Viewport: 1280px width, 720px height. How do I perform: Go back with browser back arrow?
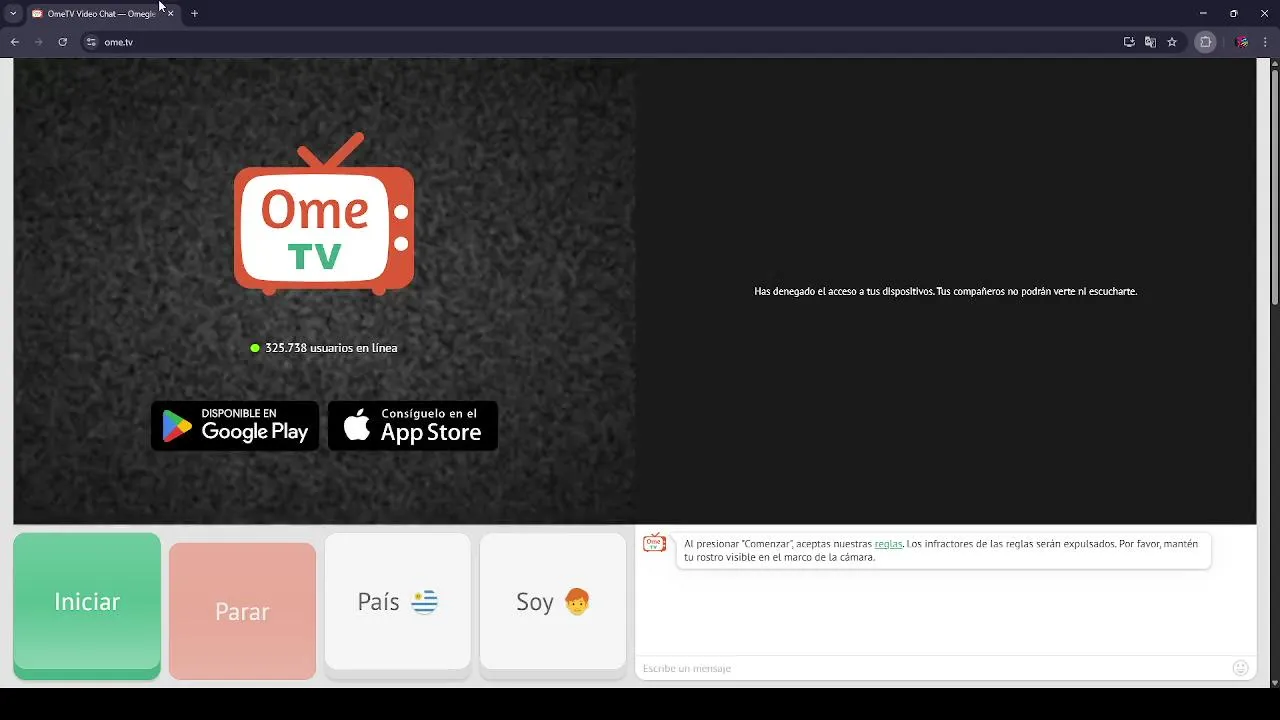tap(15, 42)
